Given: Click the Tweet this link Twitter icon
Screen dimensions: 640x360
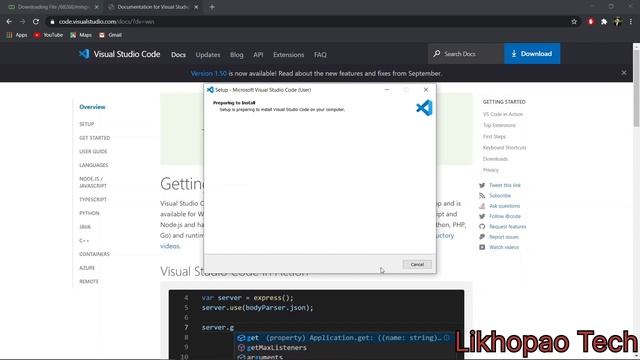Looking at the screenshot, I should (x=482, y=185).
